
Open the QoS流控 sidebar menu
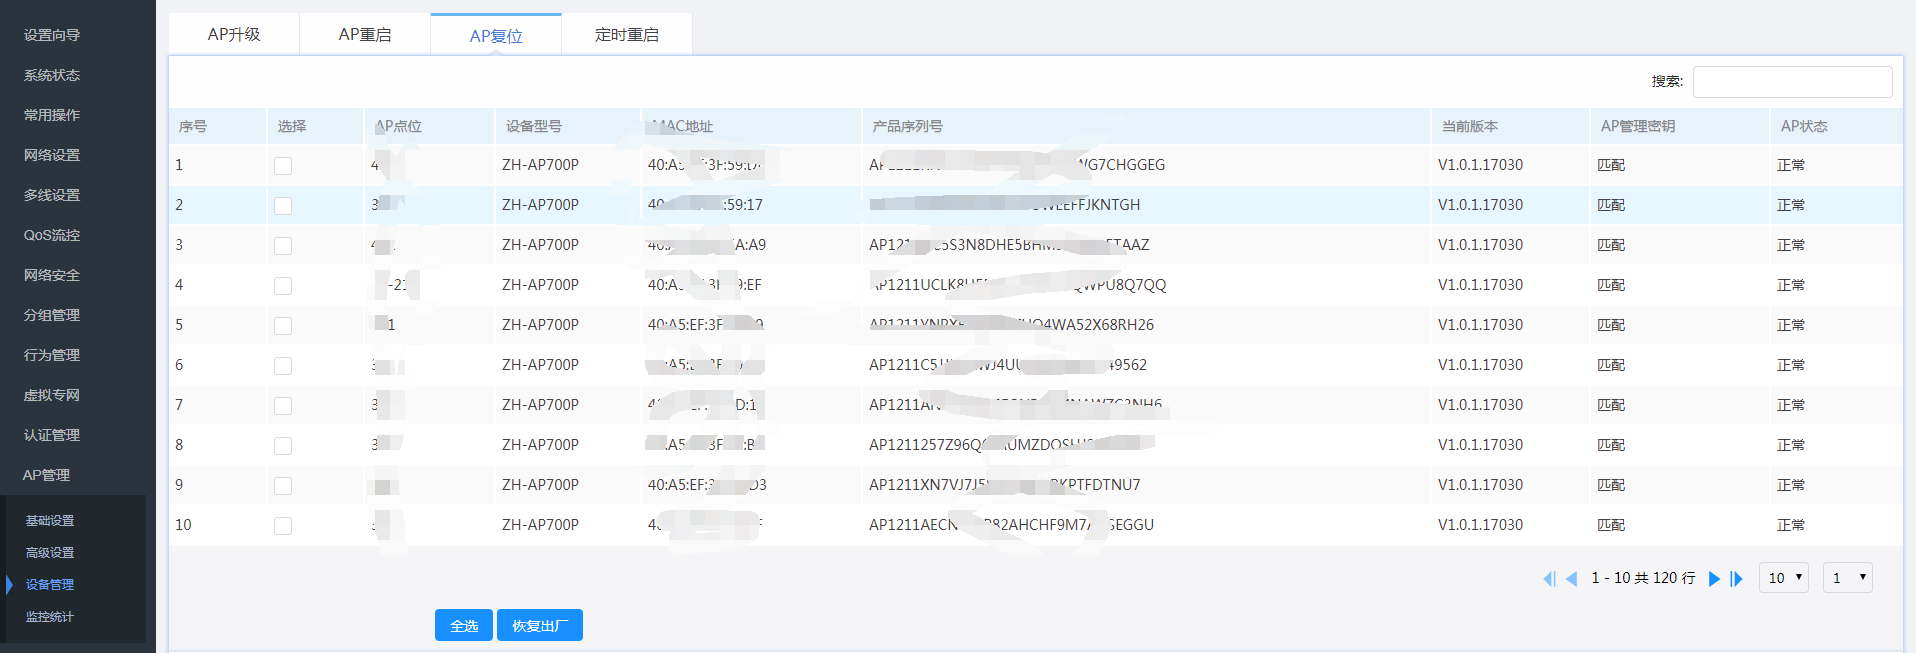(52, 235)
